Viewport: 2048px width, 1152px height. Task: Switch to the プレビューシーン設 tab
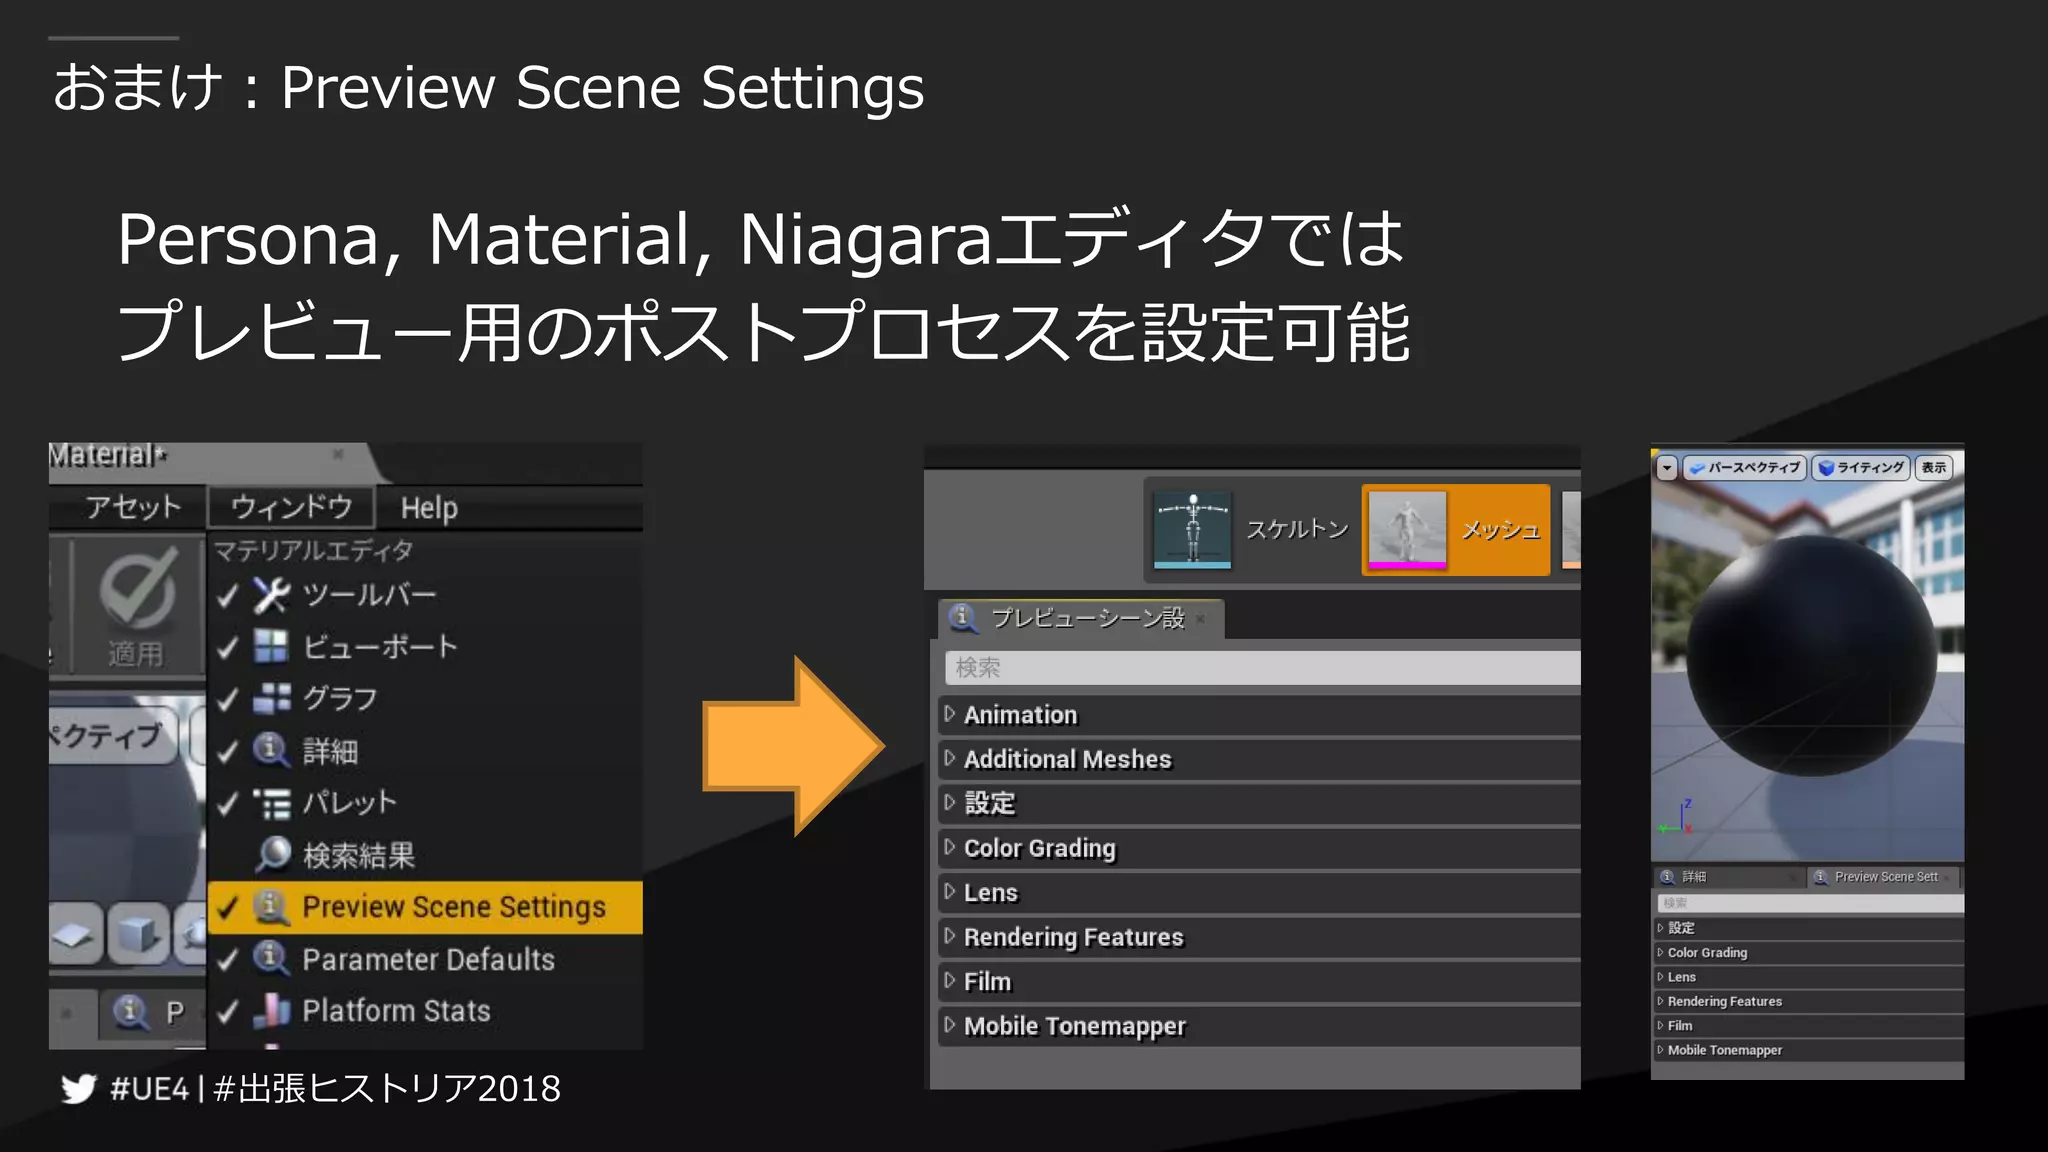tap(1081, 619)
